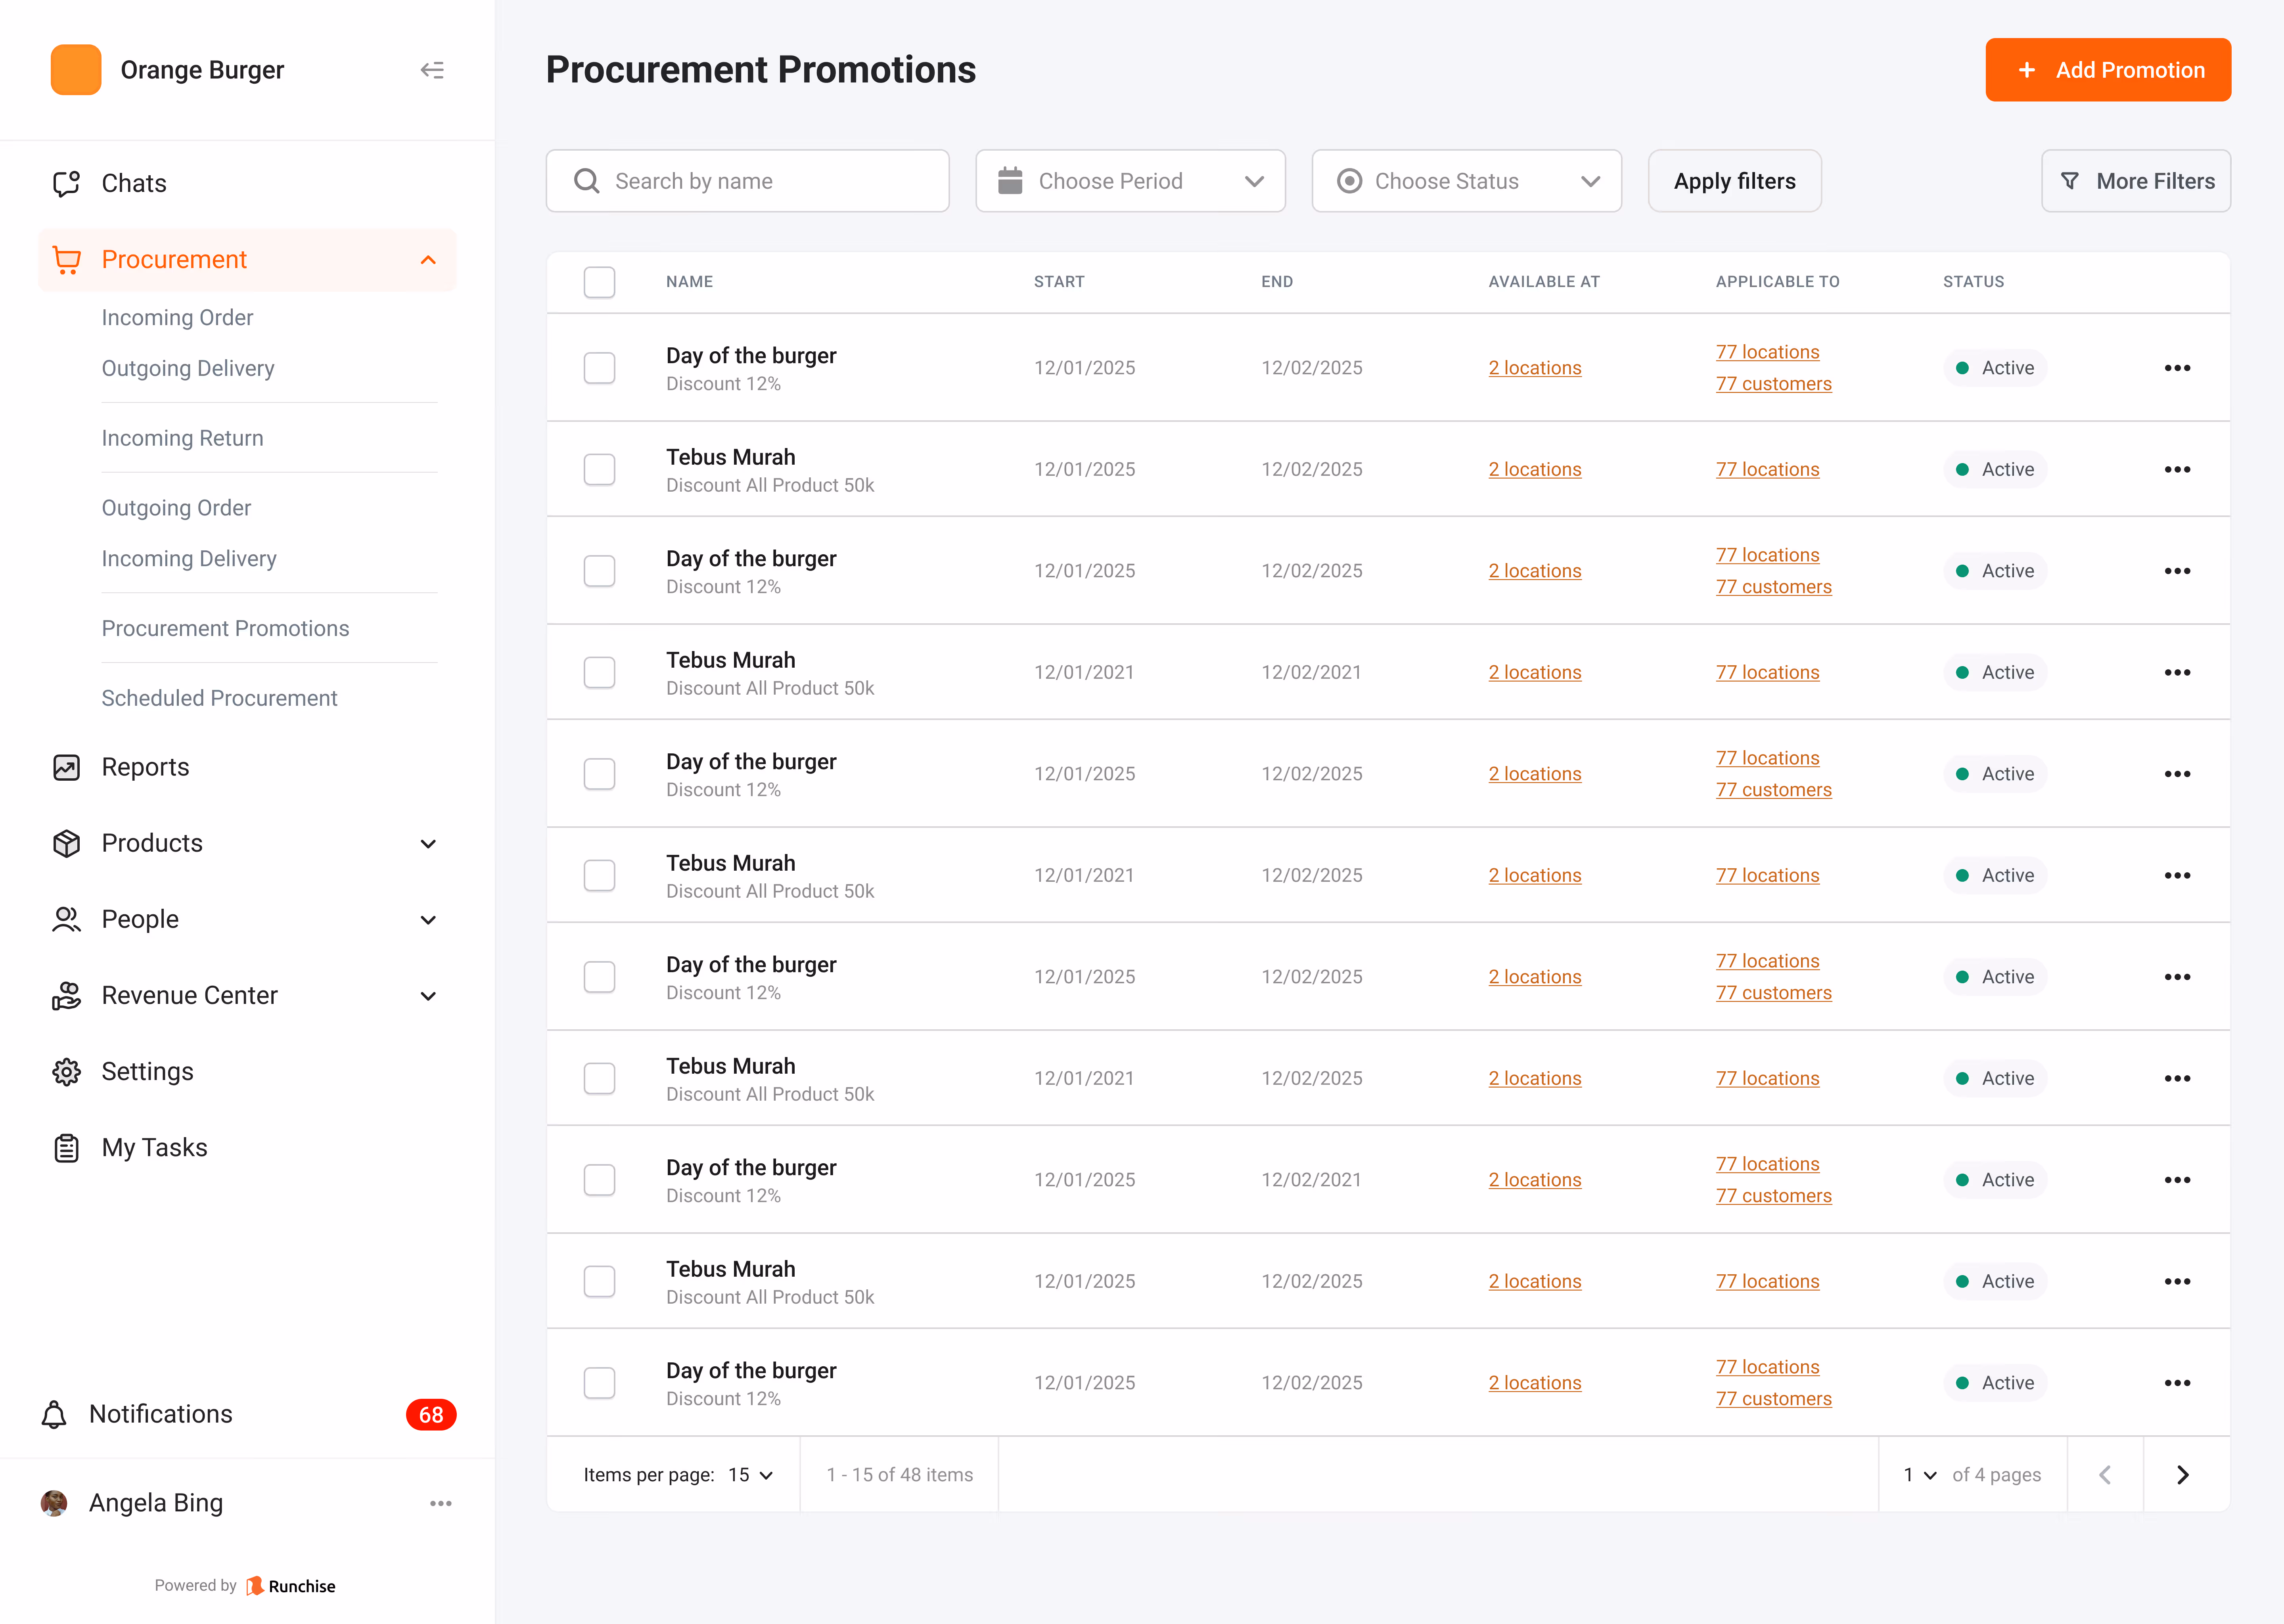This screenshot has height=1624, width=2284.
Task: Open the second row's 77 locations link
Action: click(x=1768, y=469)
